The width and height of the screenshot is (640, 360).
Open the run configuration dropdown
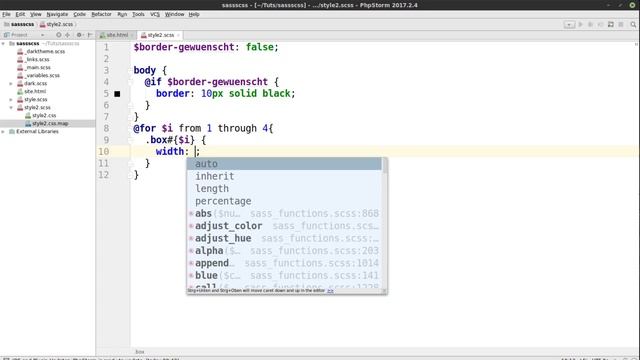tap(569, 24)
